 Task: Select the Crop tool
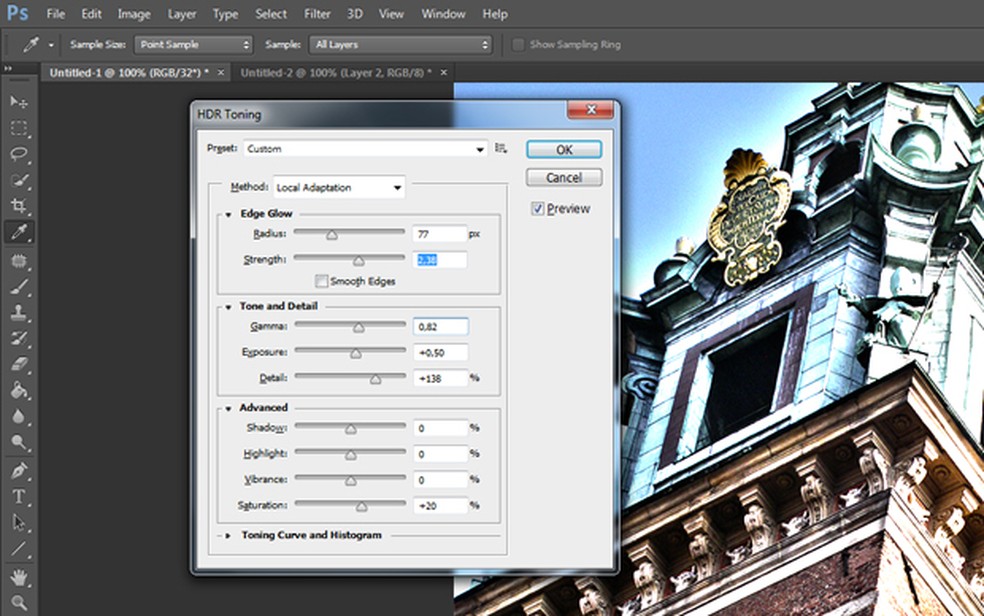[19, 206]
